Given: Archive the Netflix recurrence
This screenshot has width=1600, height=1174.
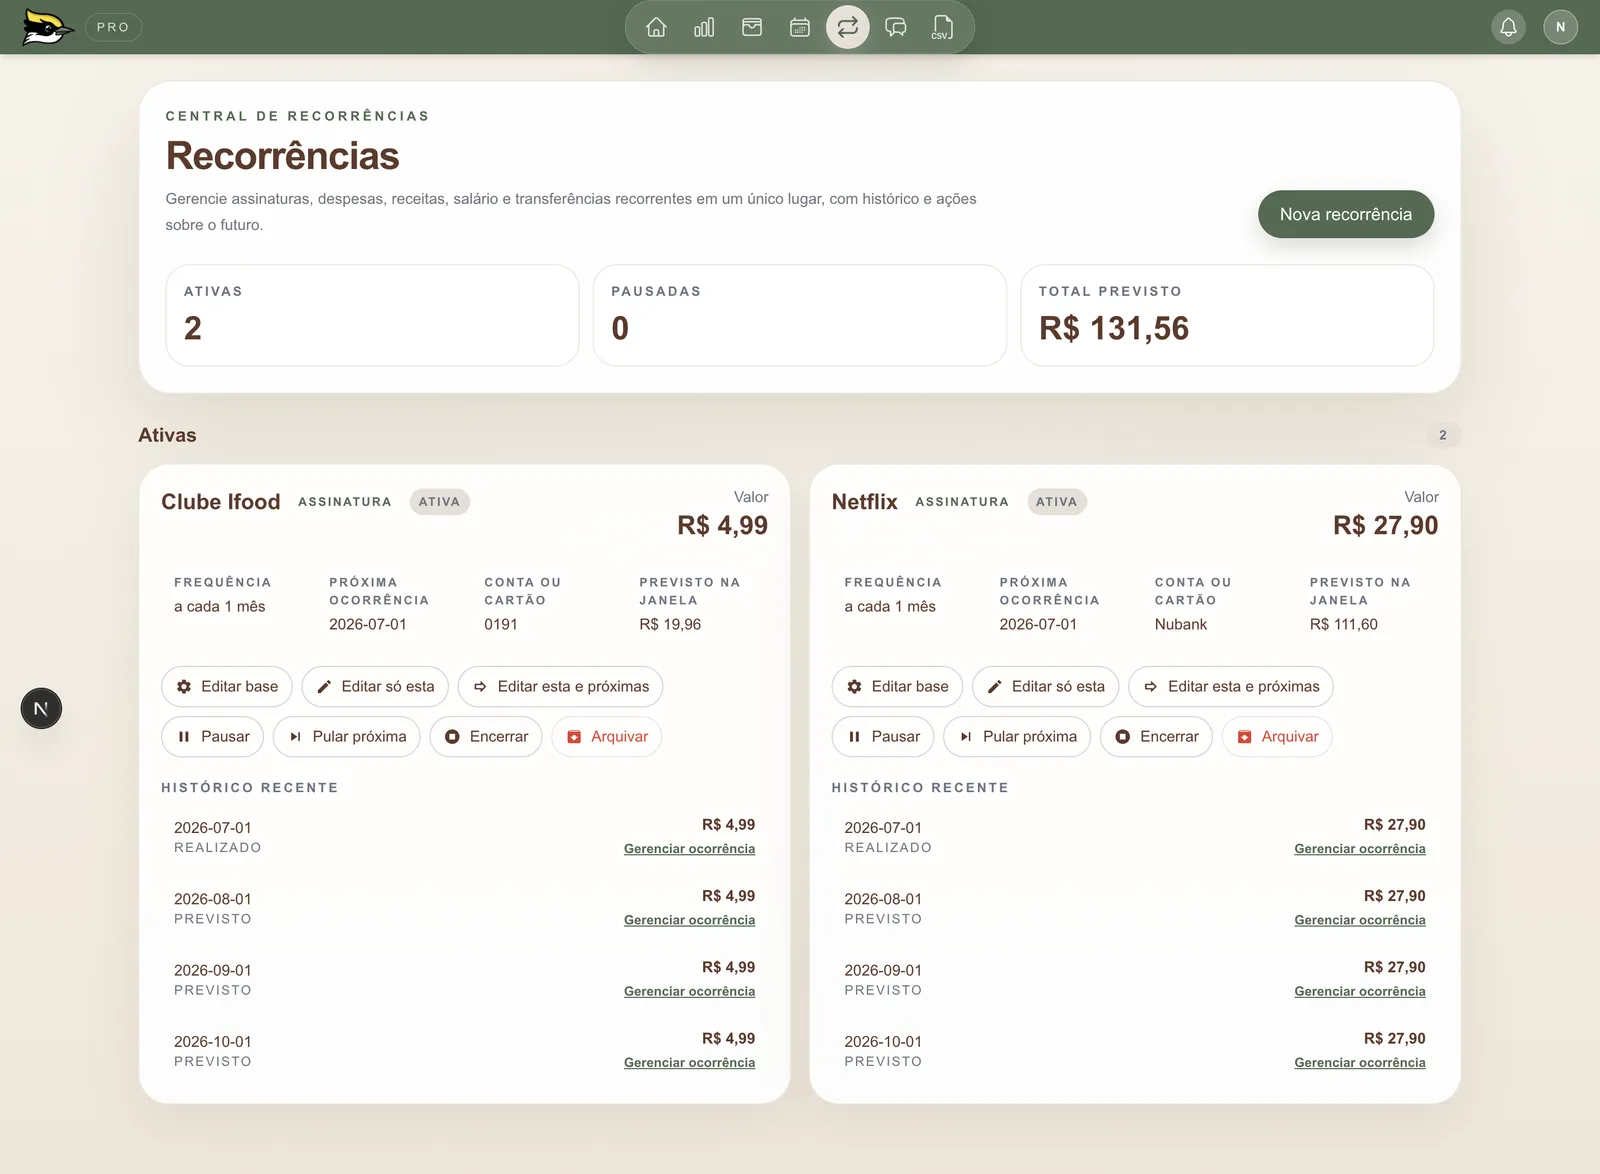Looking at the screenshot, I should point(1277,737).
